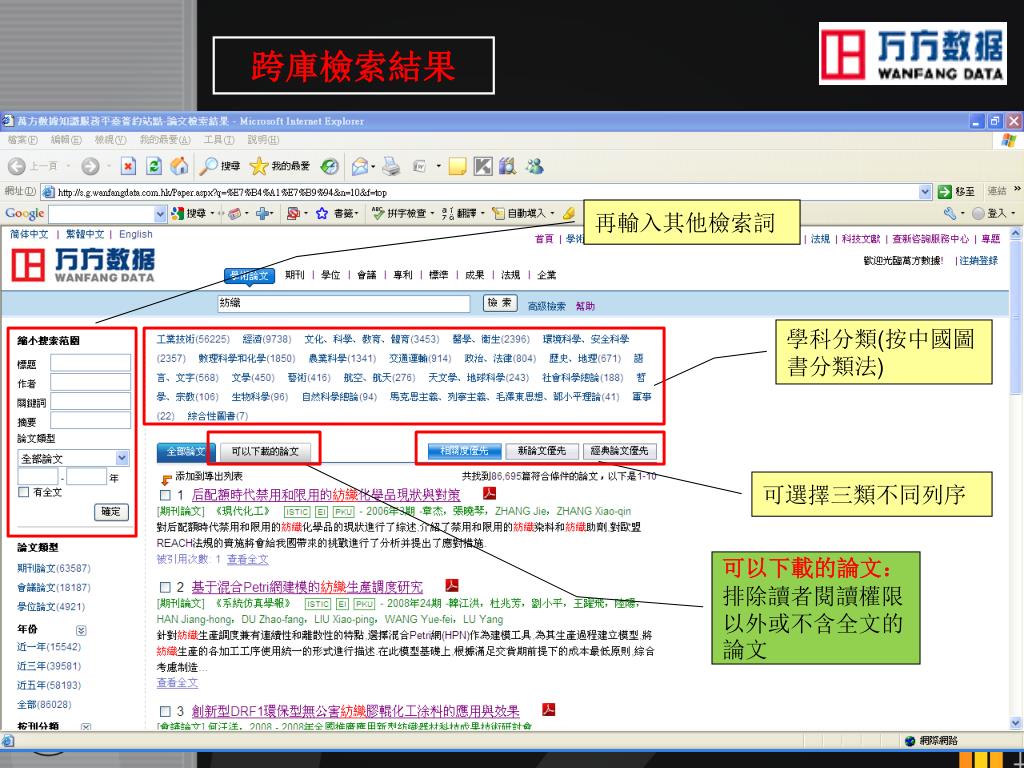Click the Mail envelope toolbar icon
1024x768 pixels.
click(359, 167)
